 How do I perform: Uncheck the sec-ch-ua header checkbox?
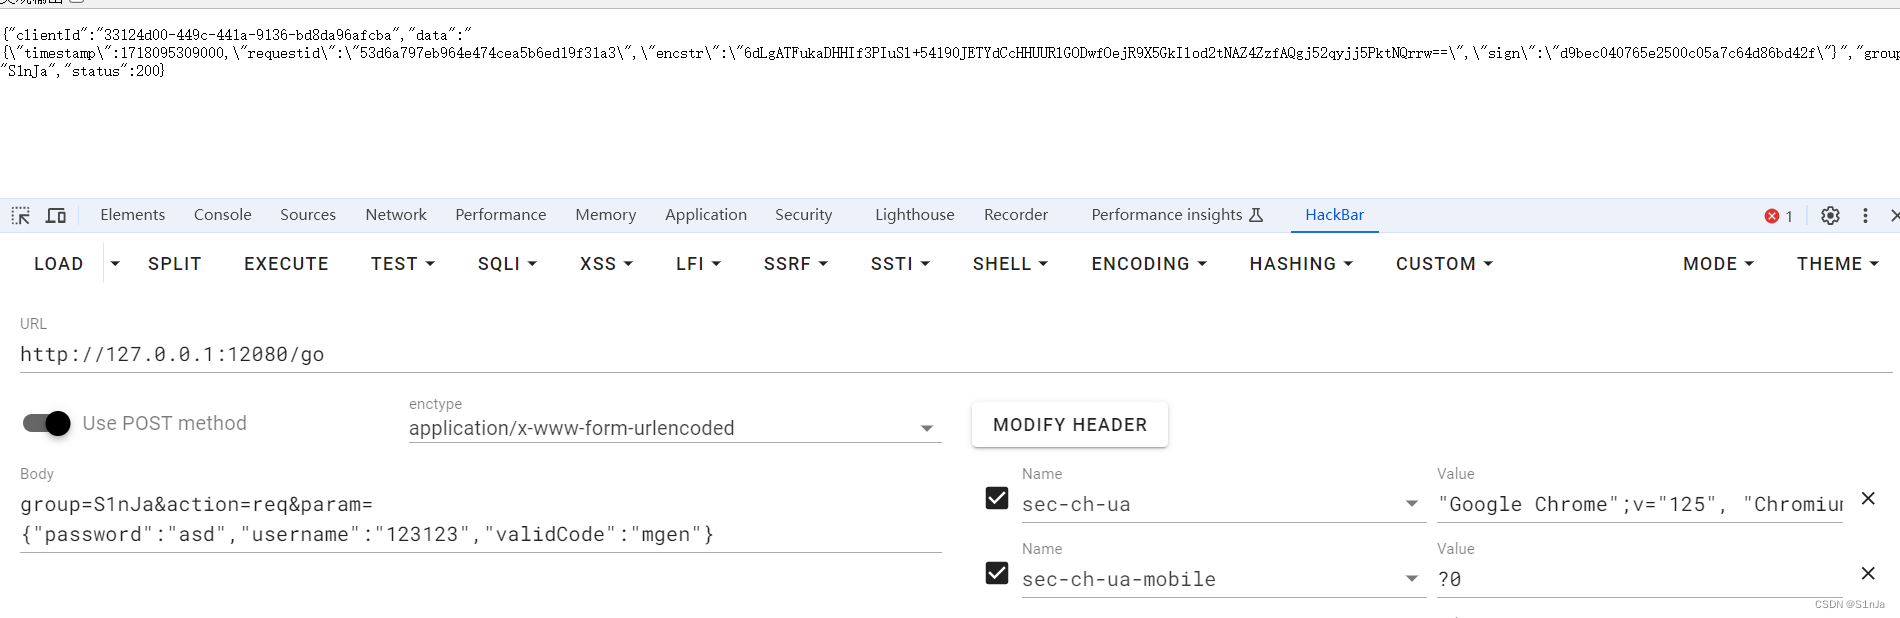997,498
